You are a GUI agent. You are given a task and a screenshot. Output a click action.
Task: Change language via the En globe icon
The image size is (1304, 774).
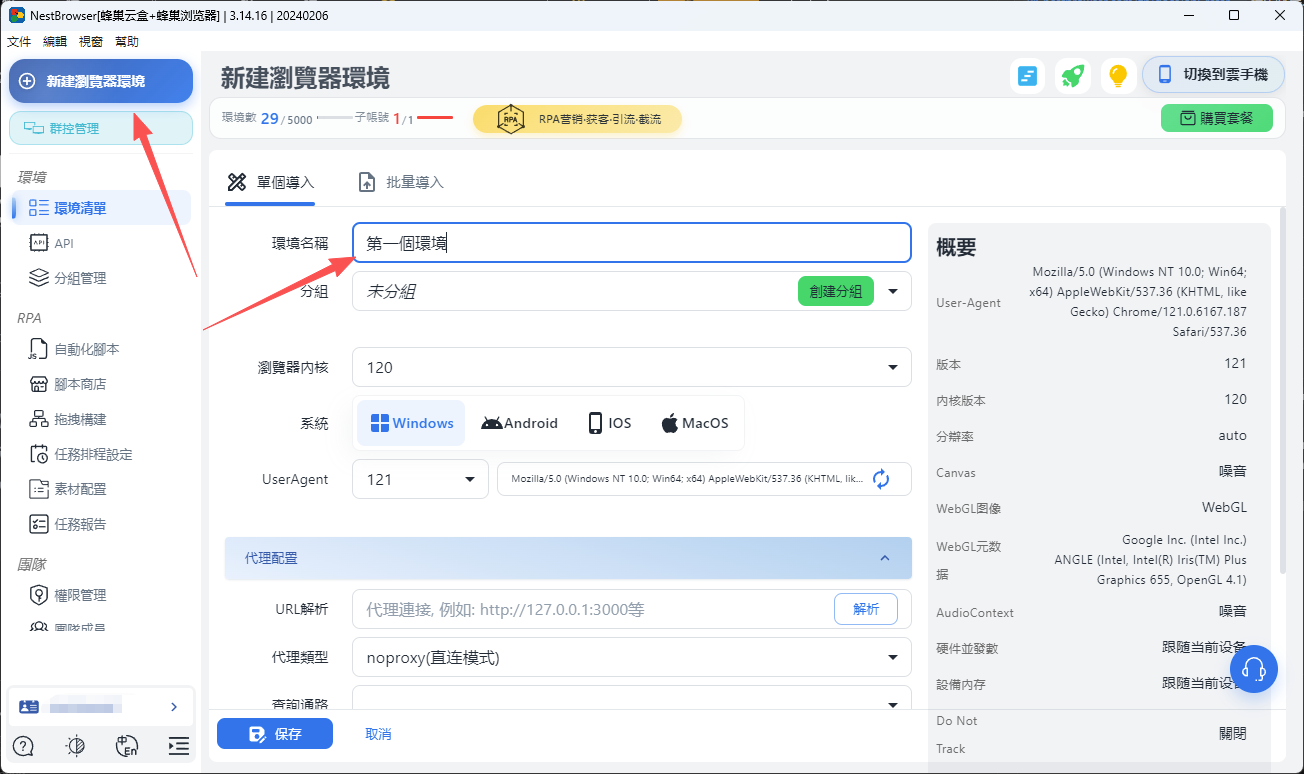coord(126,746)
